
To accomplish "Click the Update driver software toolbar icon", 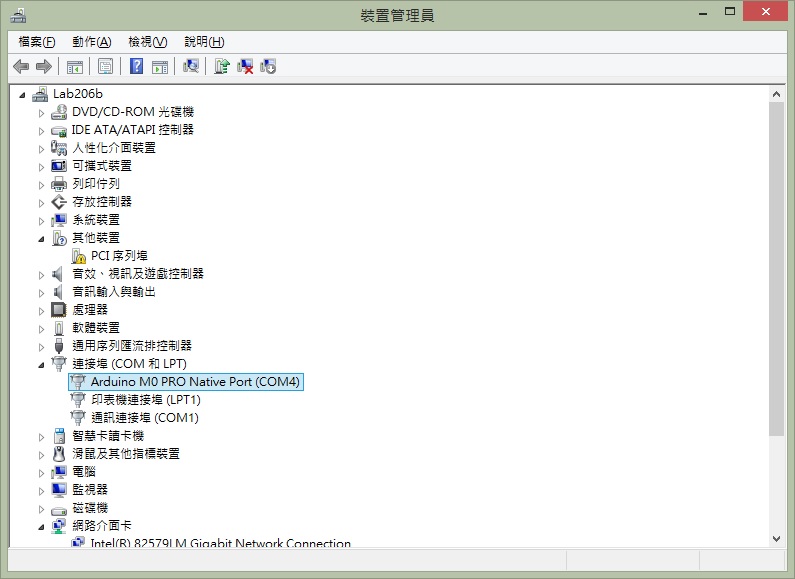I will pyautogui.click(x=222, y=66).
